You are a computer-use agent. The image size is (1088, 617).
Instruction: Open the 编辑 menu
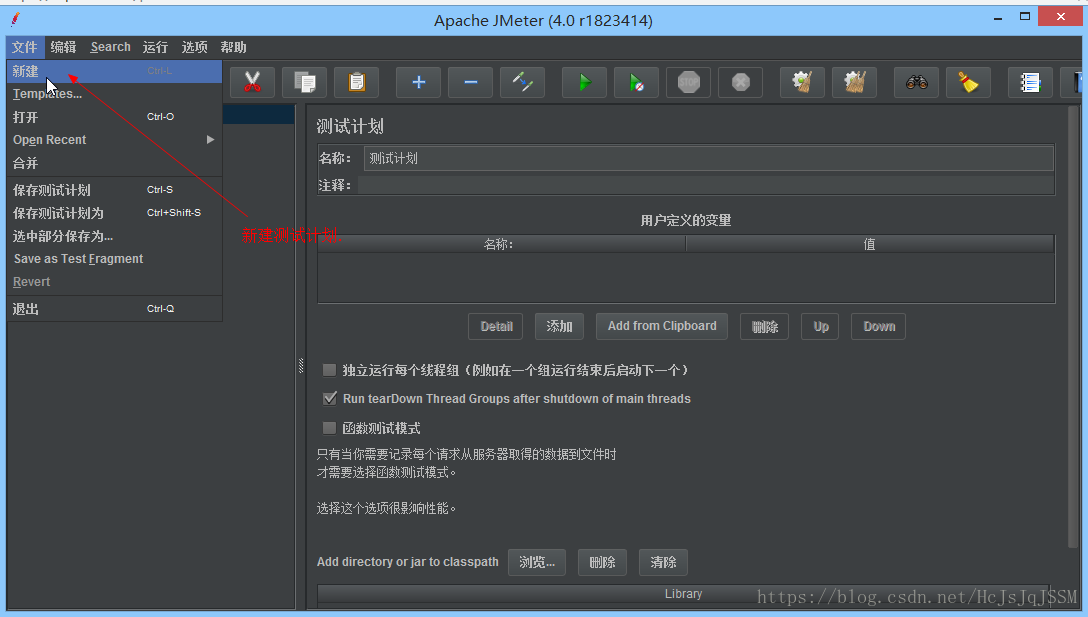(x=63, y=47)
